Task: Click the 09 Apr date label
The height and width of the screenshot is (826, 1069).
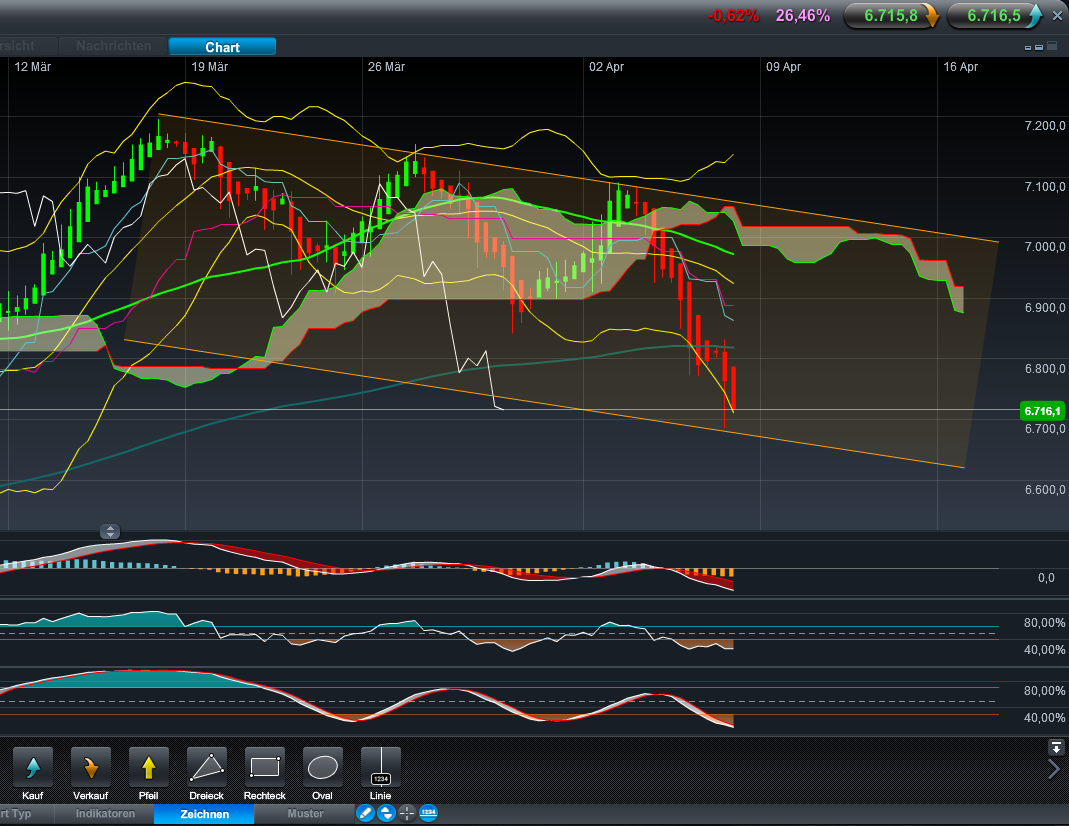Action: point(783,67)
